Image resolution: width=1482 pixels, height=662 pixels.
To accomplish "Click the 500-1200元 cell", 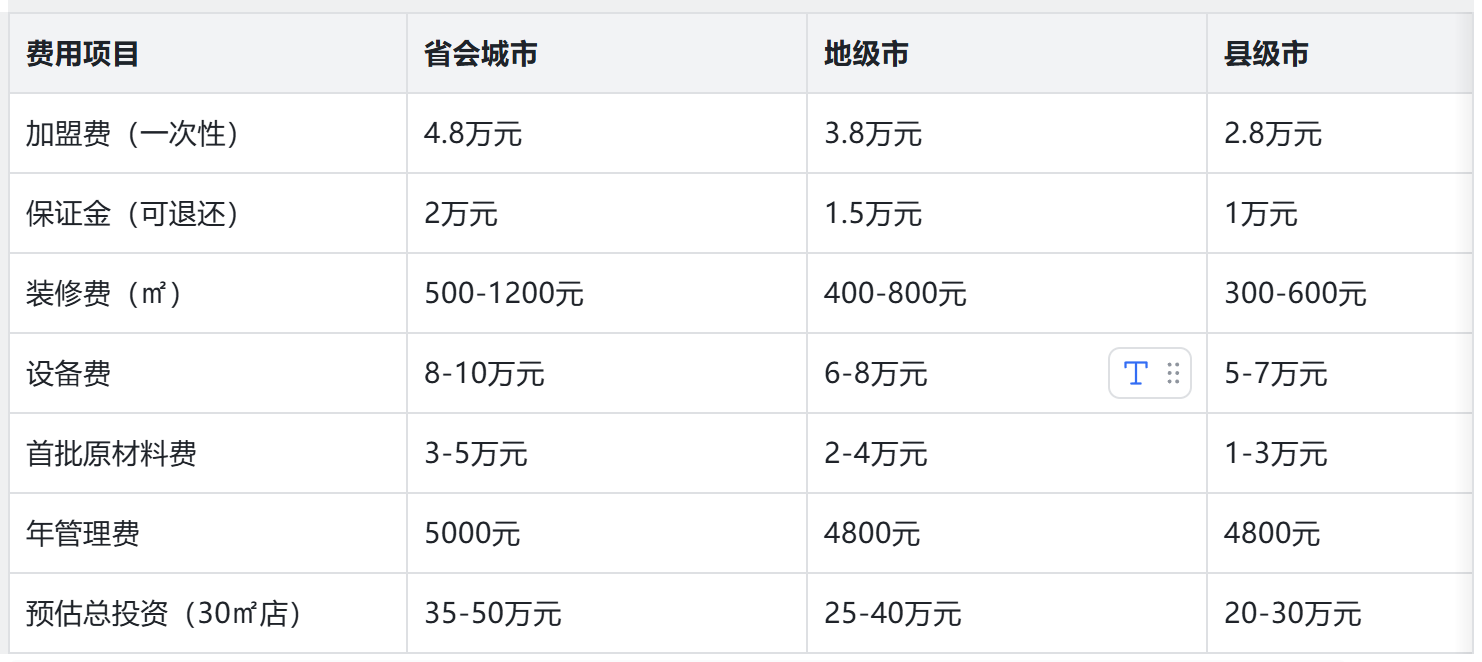I will pos(504,294).
